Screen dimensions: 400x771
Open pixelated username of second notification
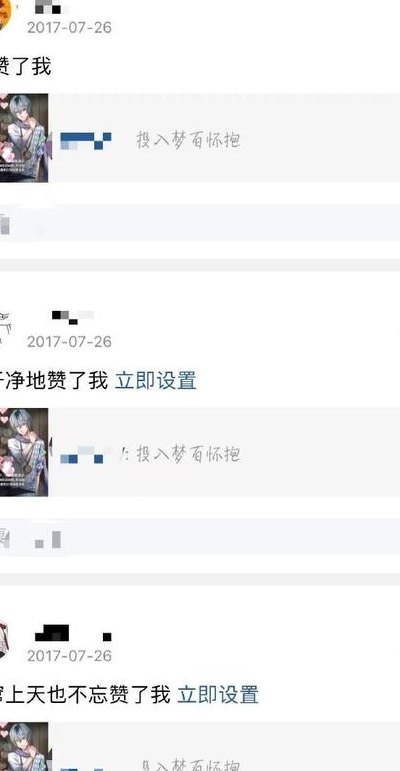(x=73, y=317)
